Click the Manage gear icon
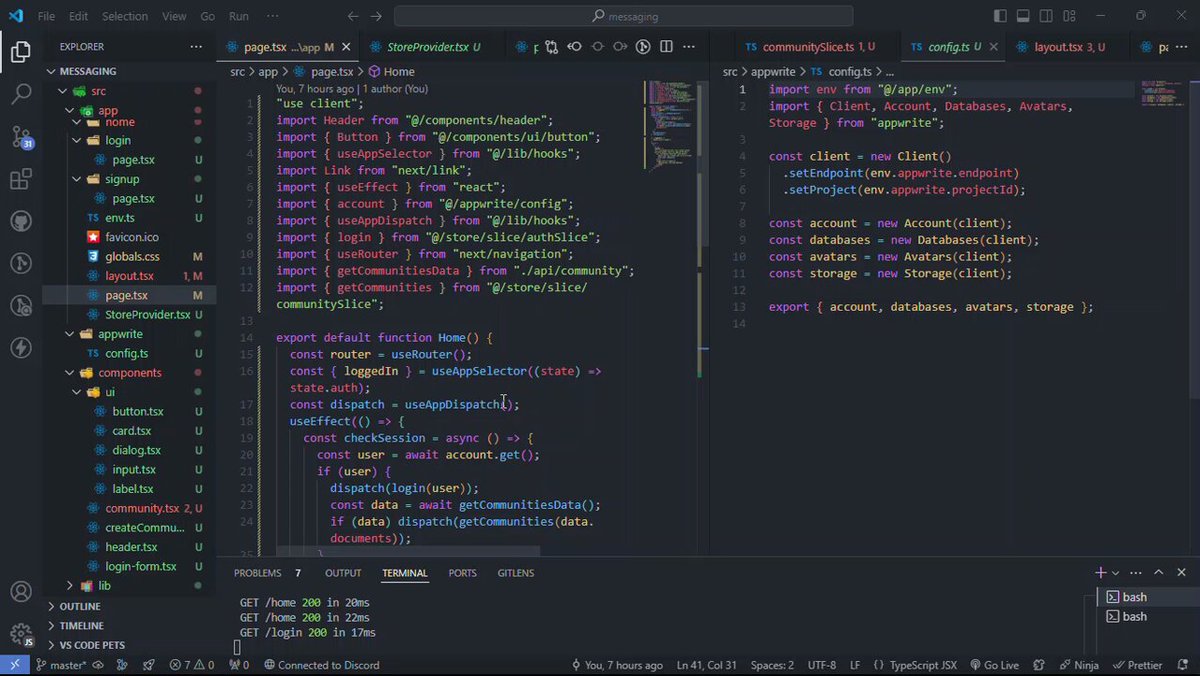Image resolution: width=1200 pixels, height=676 pixels. click(x=21, y=634)
